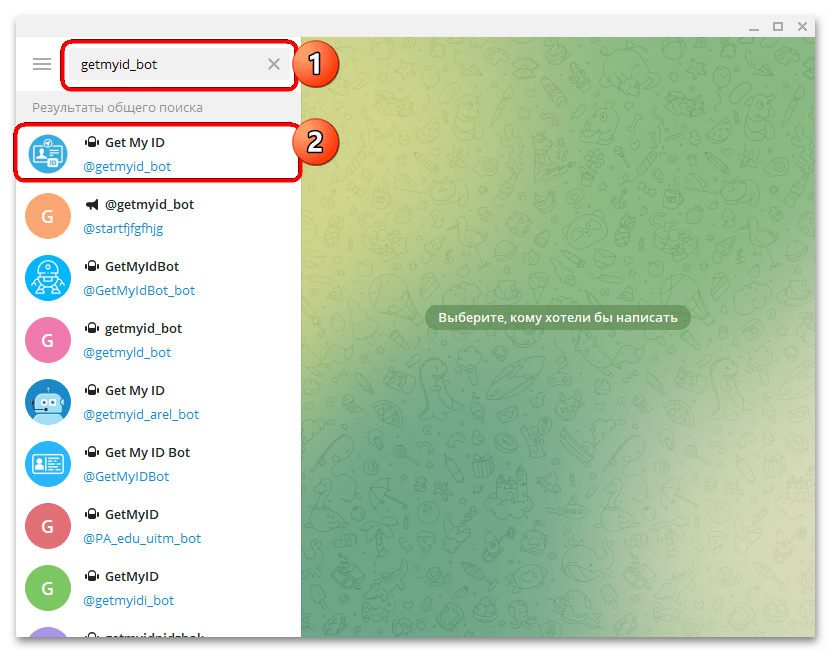Maximize the Telegram window

click(778, 27)
